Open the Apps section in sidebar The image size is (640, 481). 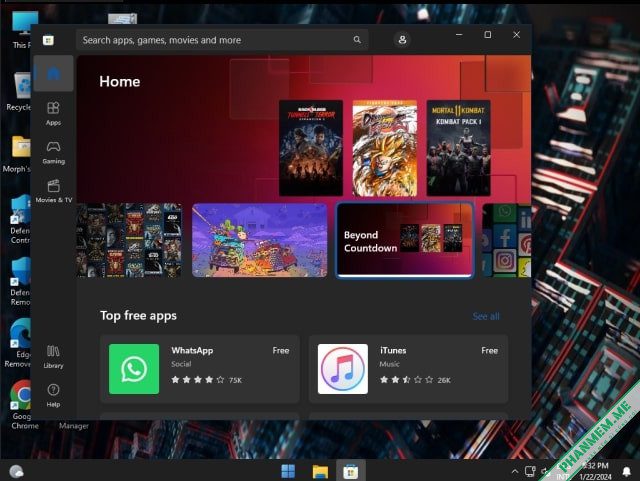coord(53,114)
